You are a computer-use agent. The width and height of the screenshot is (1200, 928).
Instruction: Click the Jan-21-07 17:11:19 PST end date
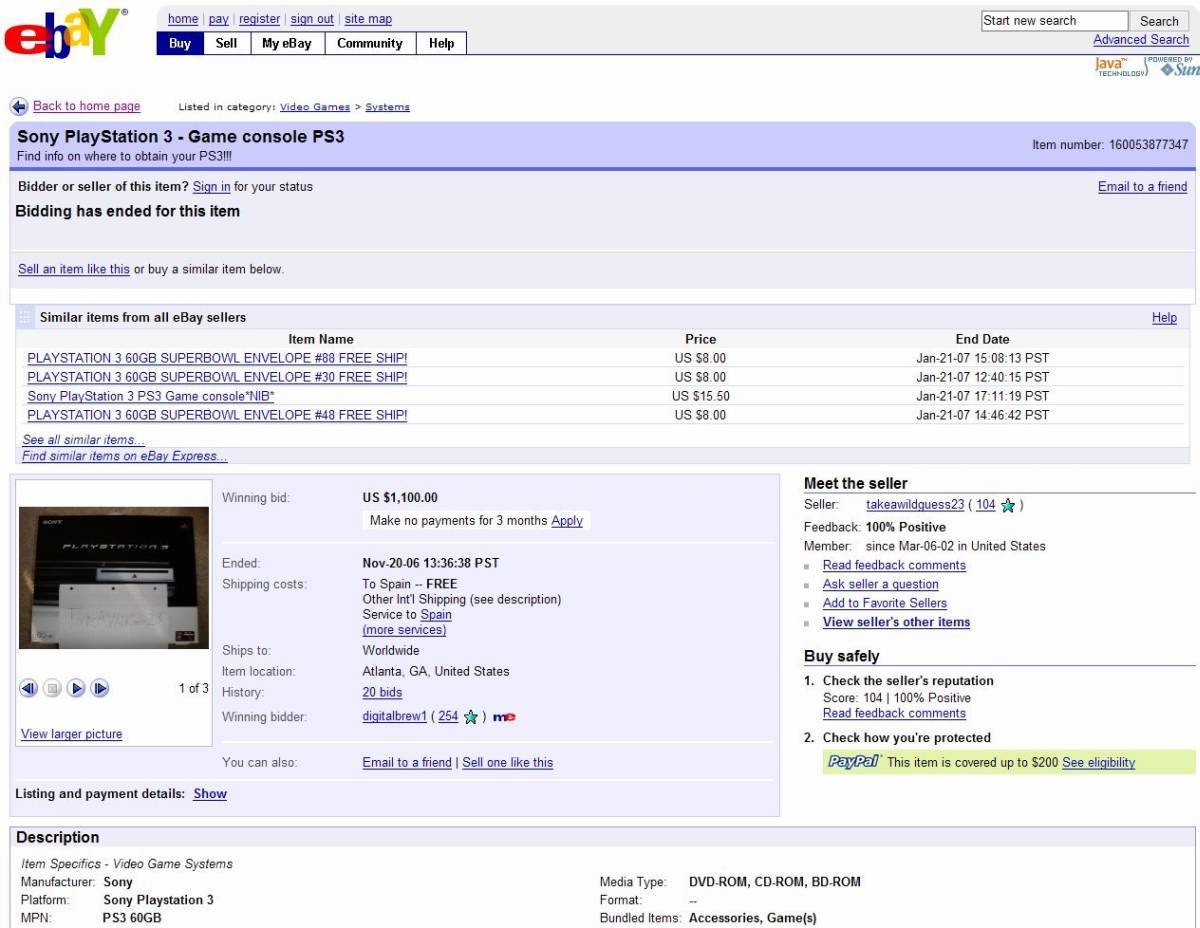[983, 396]
